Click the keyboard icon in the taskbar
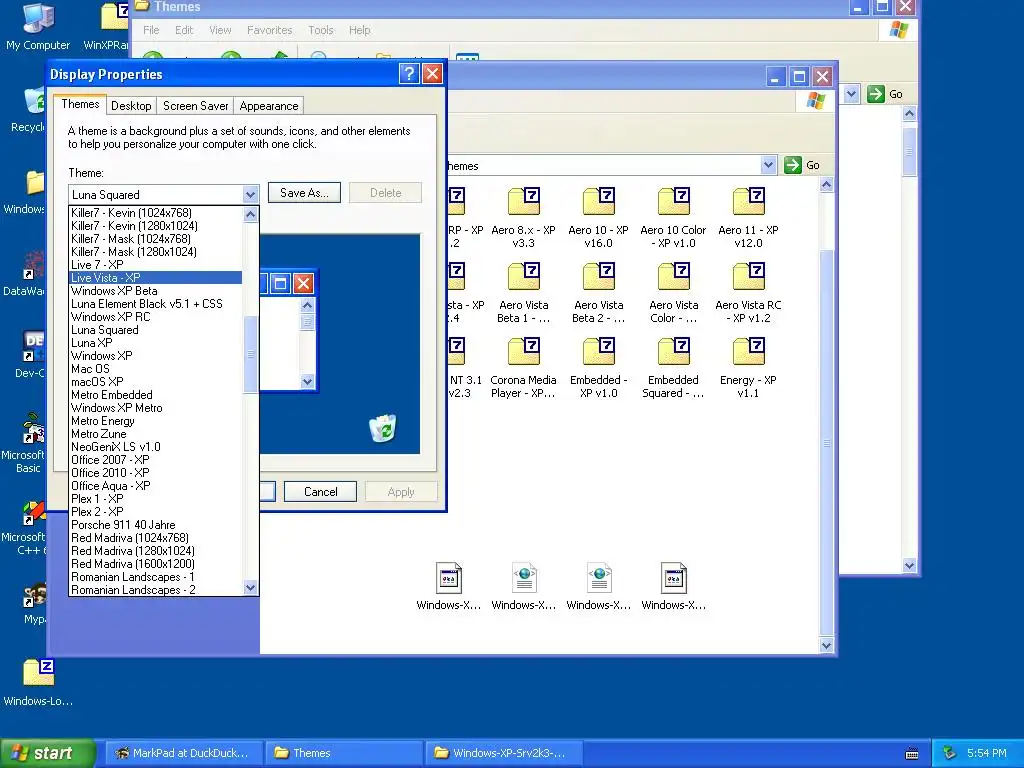Image resolution: width=1024 pixels, height=768 pixels. click(912, 754)
